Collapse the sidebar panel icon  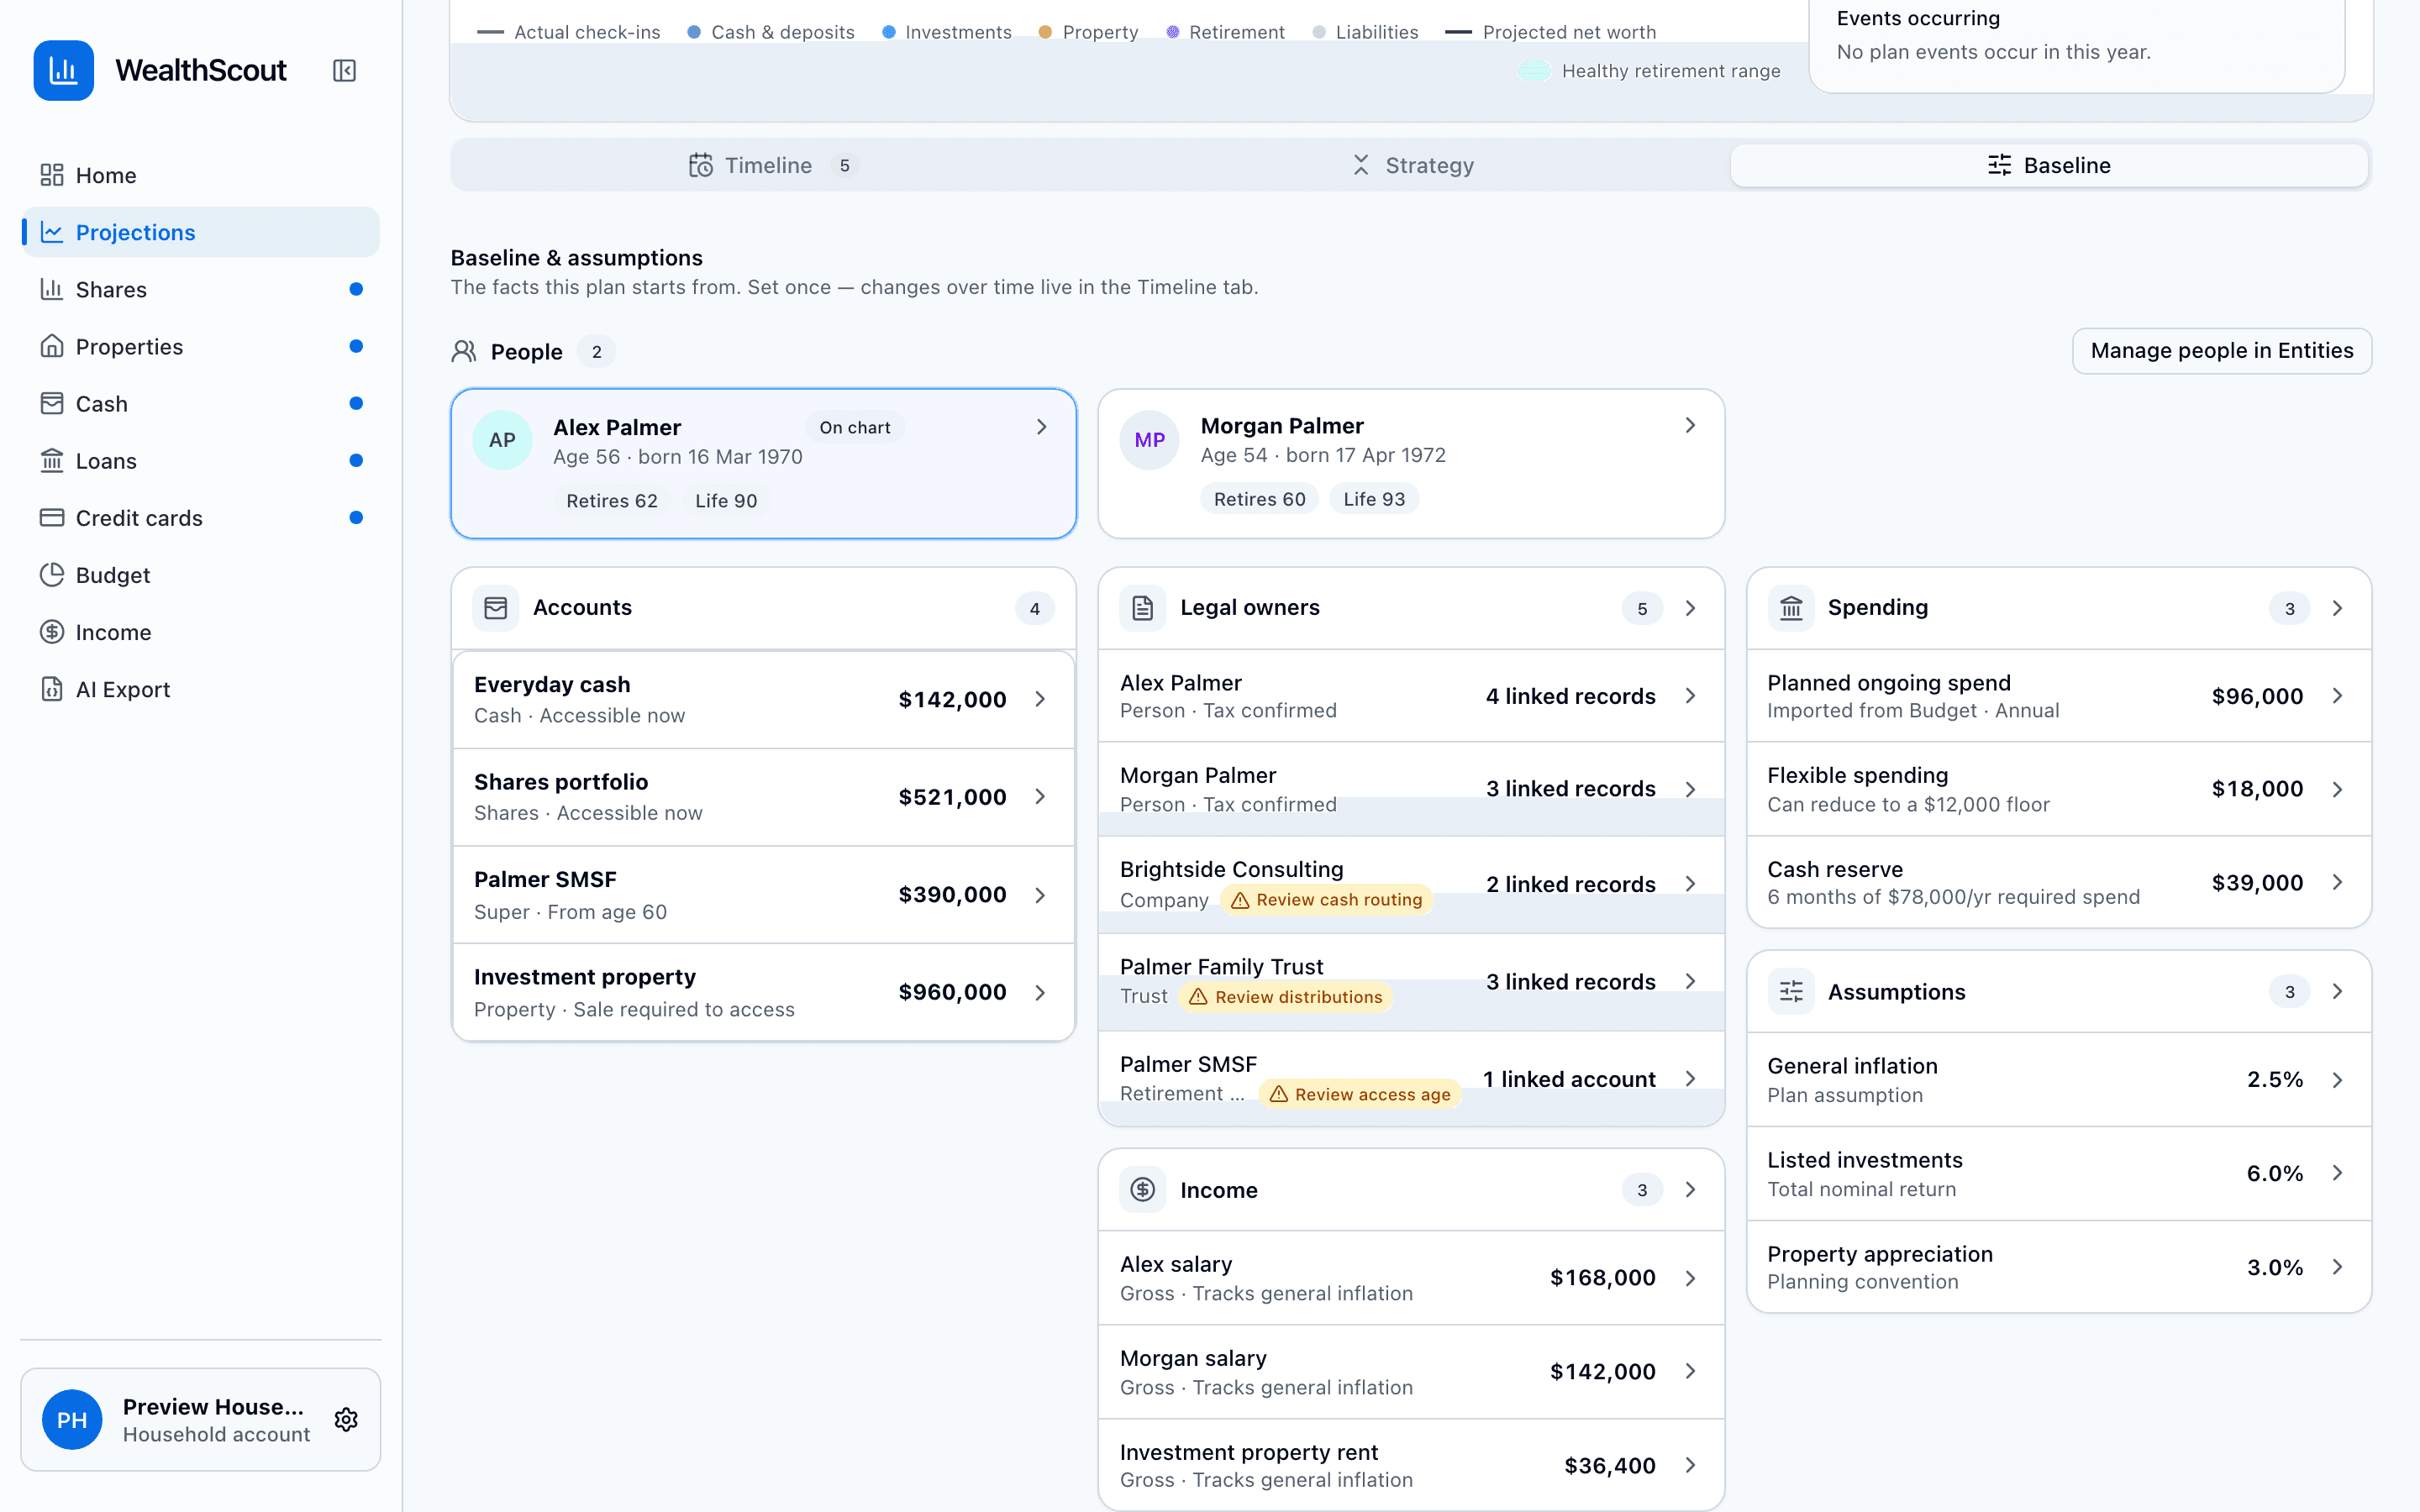click(344, 70)
